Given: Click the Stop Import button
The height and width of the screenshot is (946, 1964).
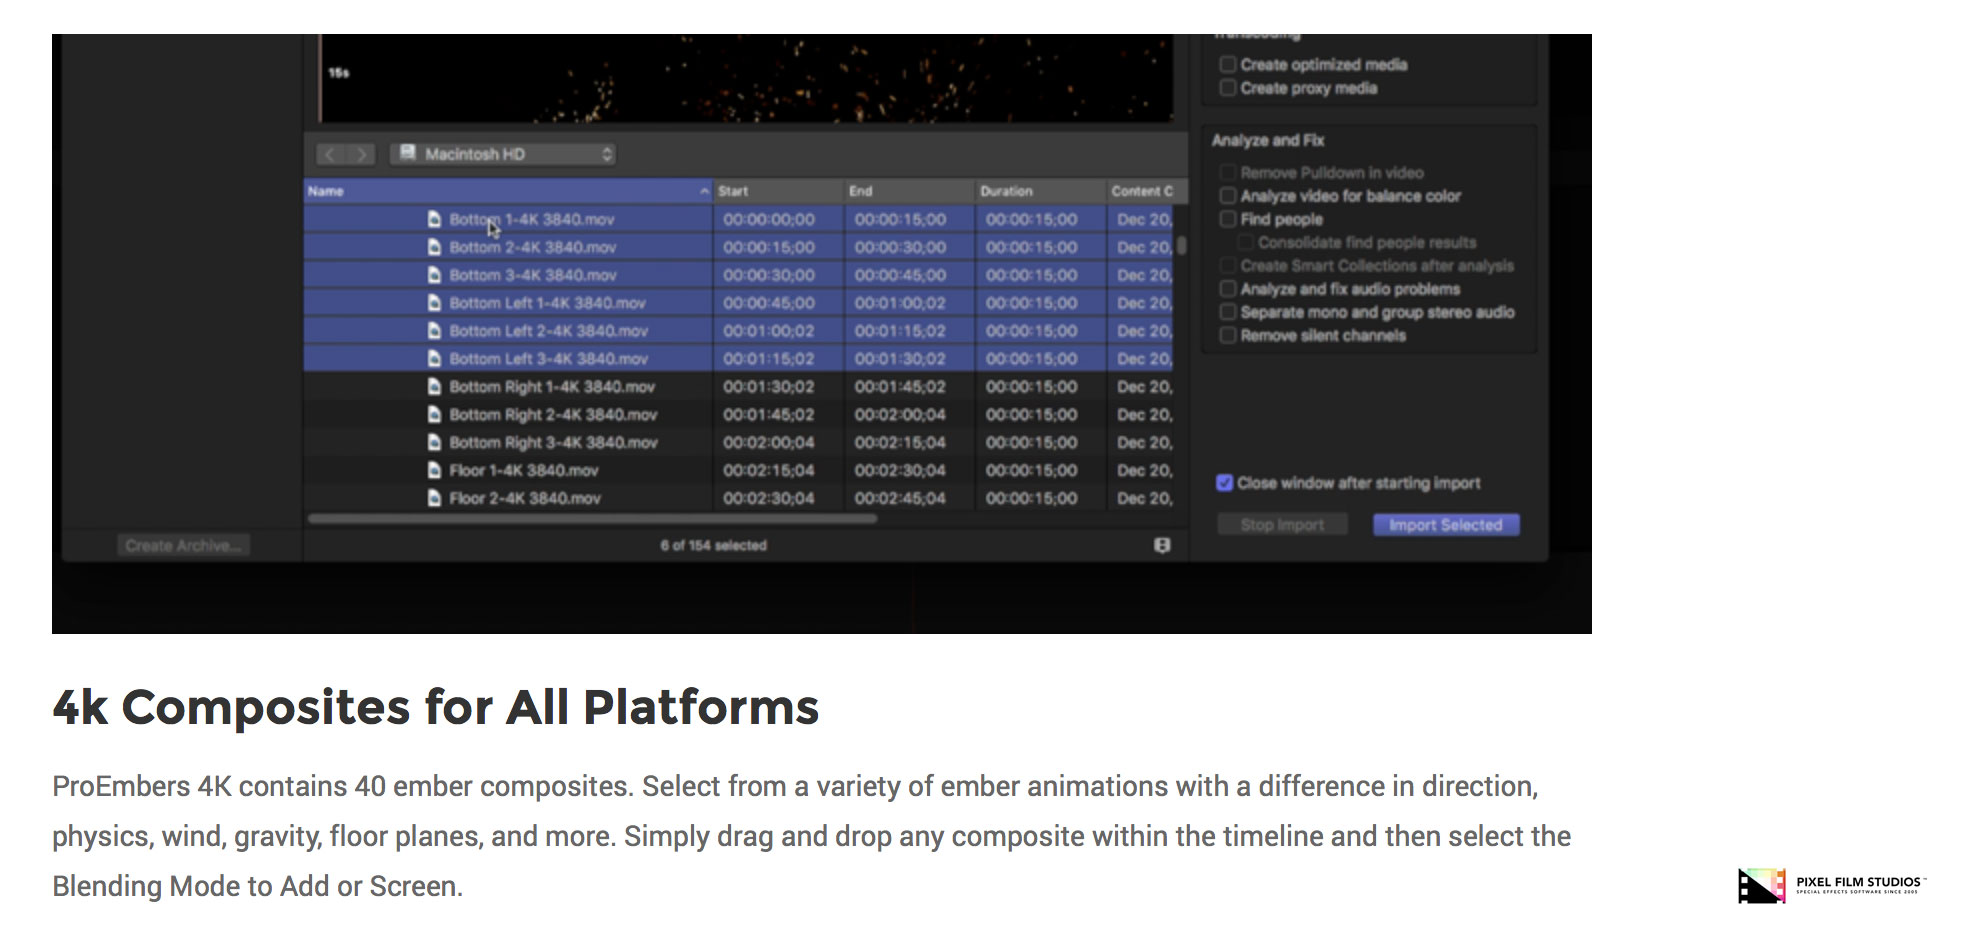Looking at the screenshot, I should coord(1282,525).
